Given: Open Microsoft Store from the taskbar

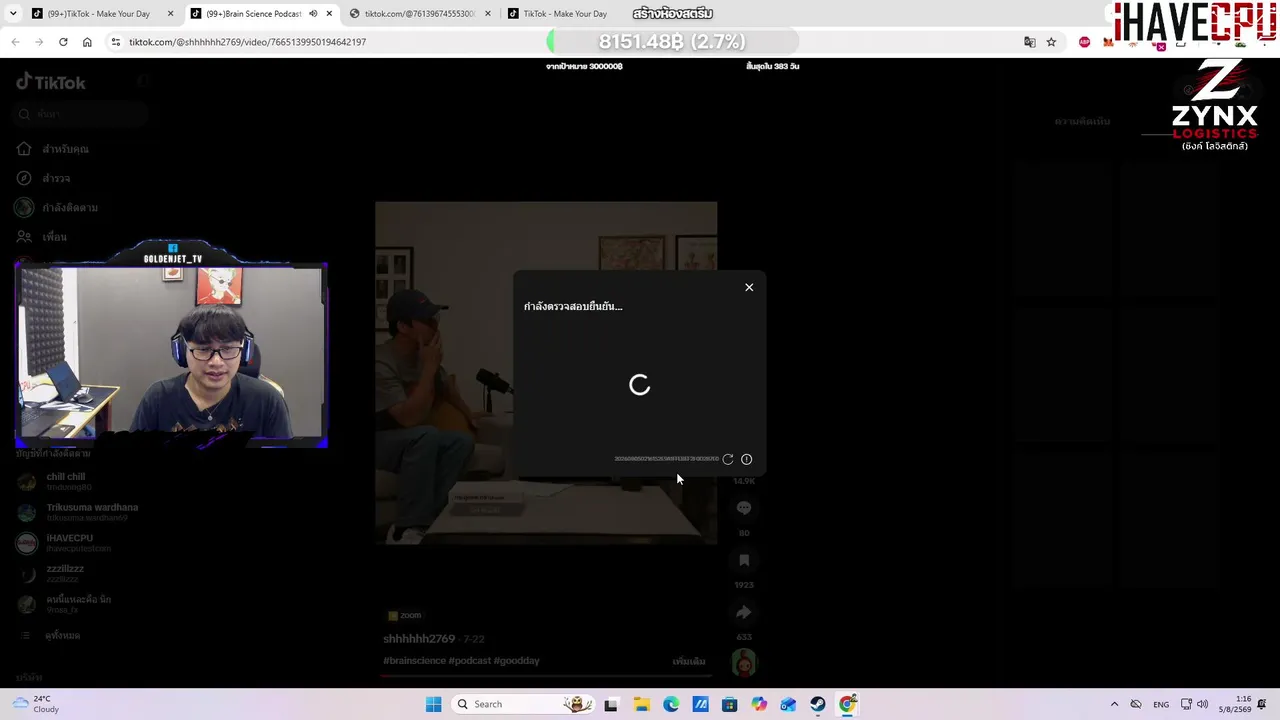Looking at the screenshot, I should pyautogui.click(x=730, y=704).
